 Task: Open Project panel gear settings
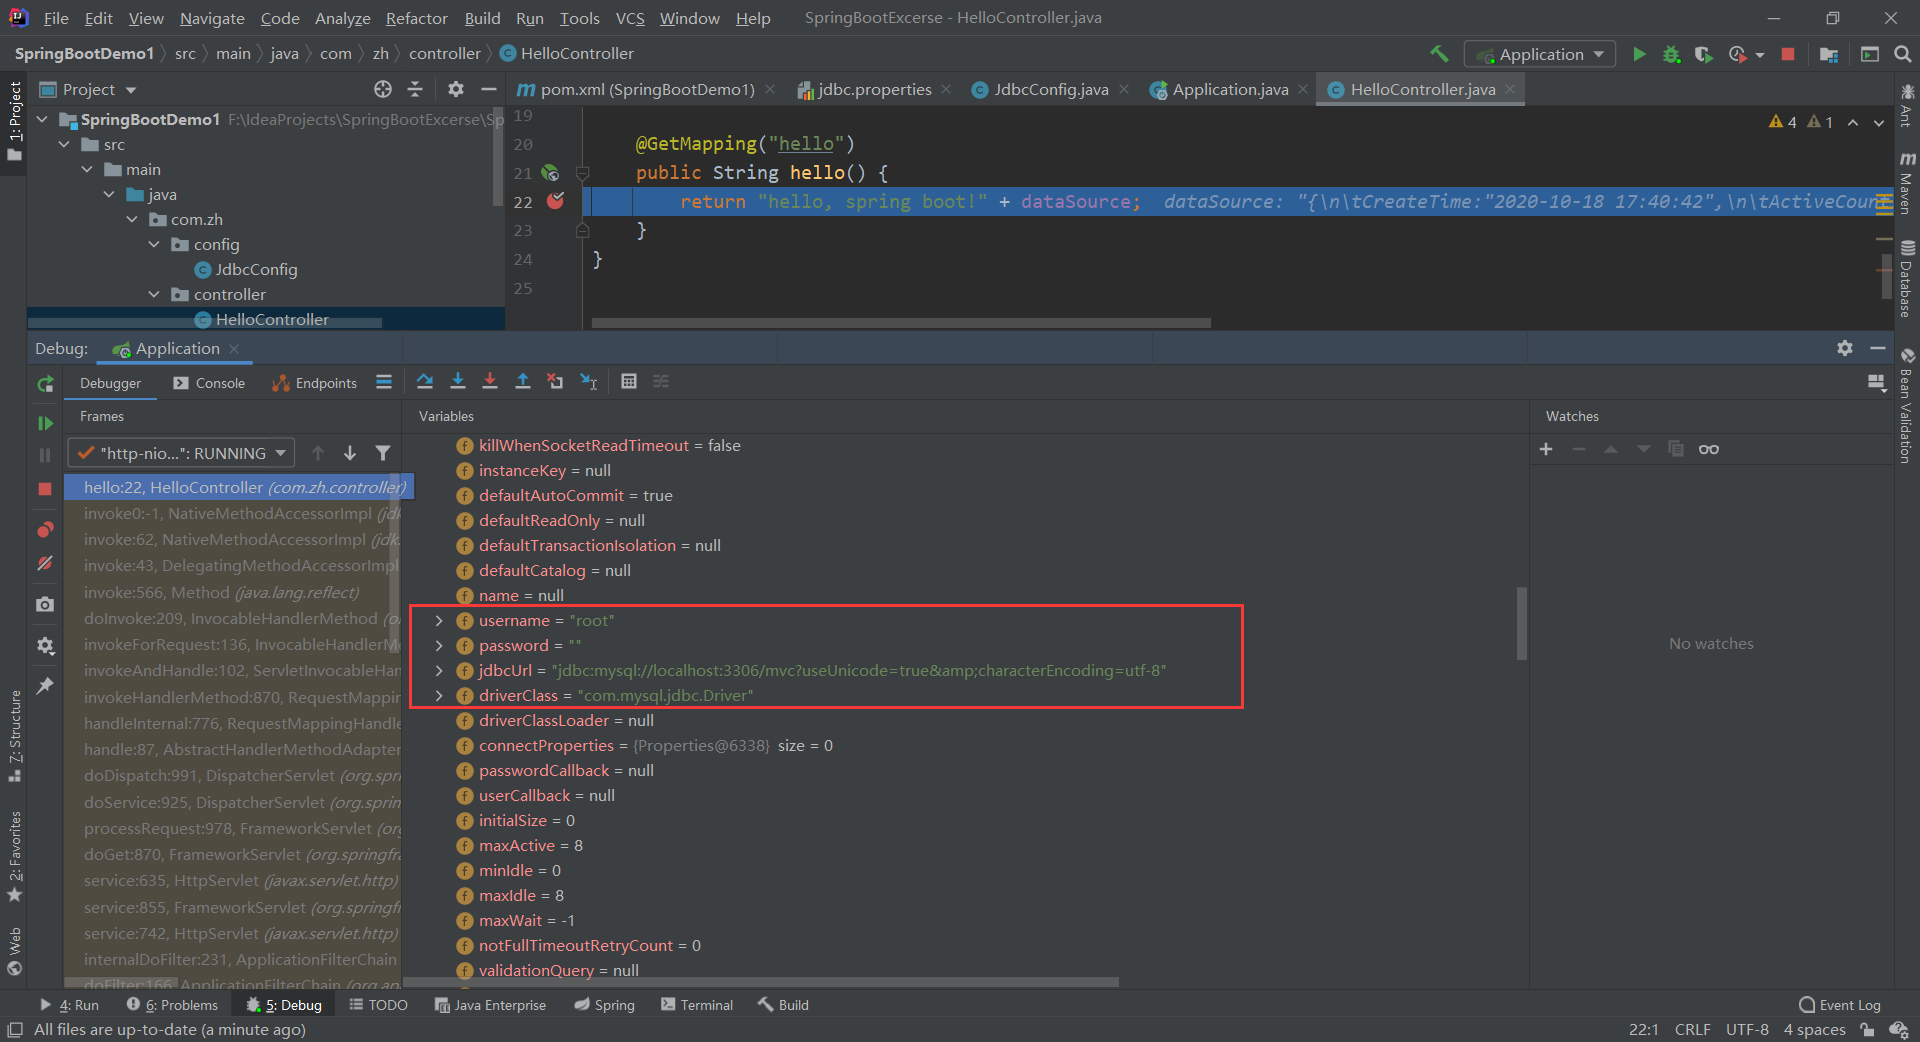pos(455,89)
